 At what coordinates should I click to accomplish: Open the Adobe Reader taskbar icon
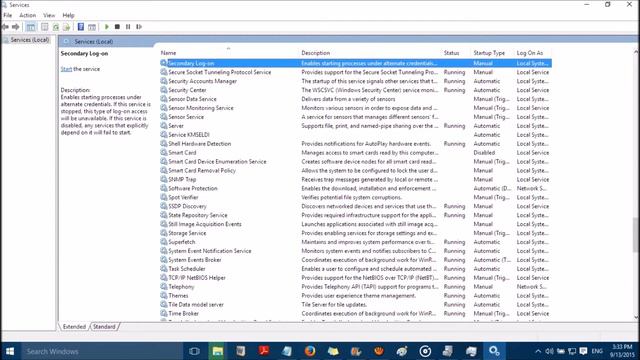(x=264, y=351)
